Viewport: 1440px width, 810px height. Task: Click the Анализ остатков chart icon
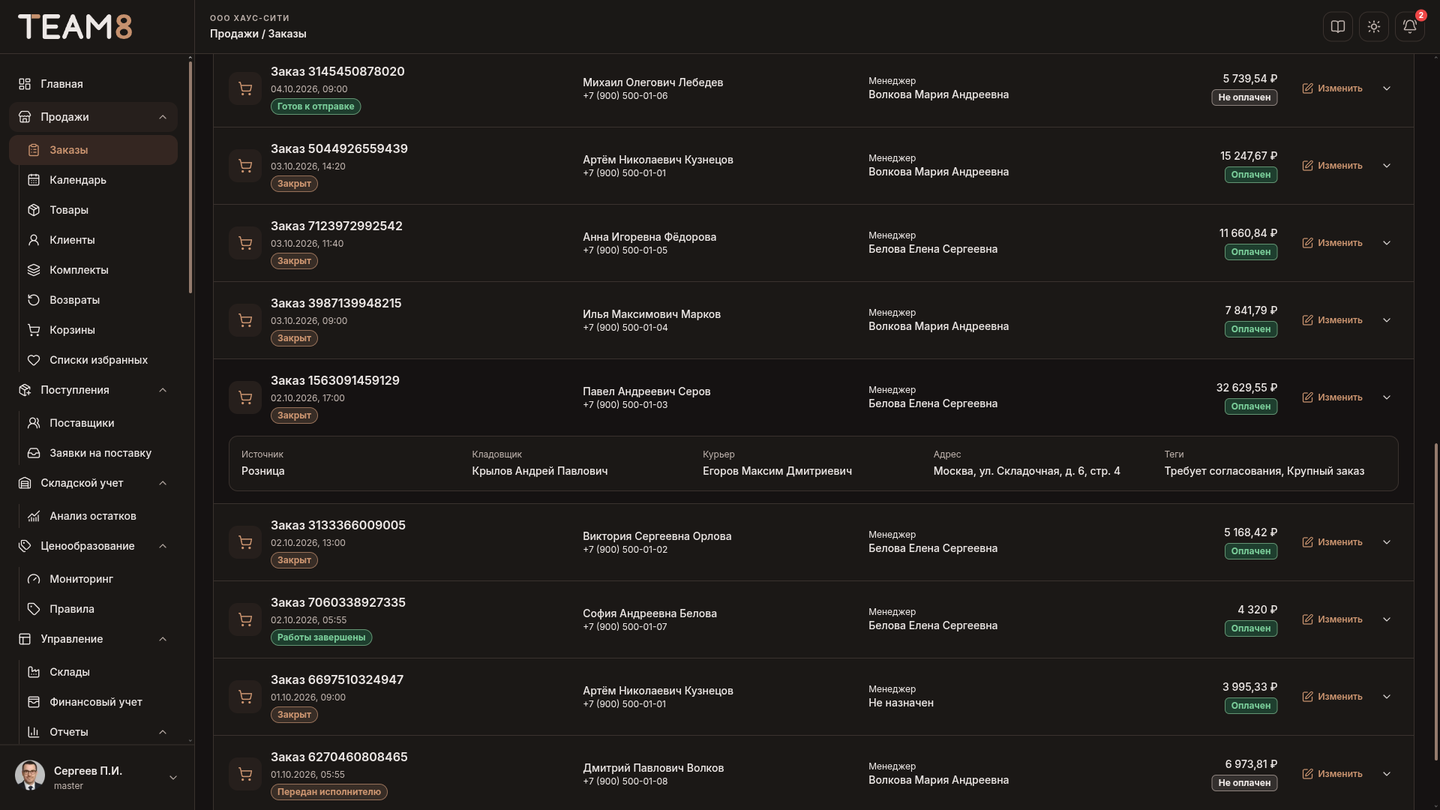[x=34, y=516]
